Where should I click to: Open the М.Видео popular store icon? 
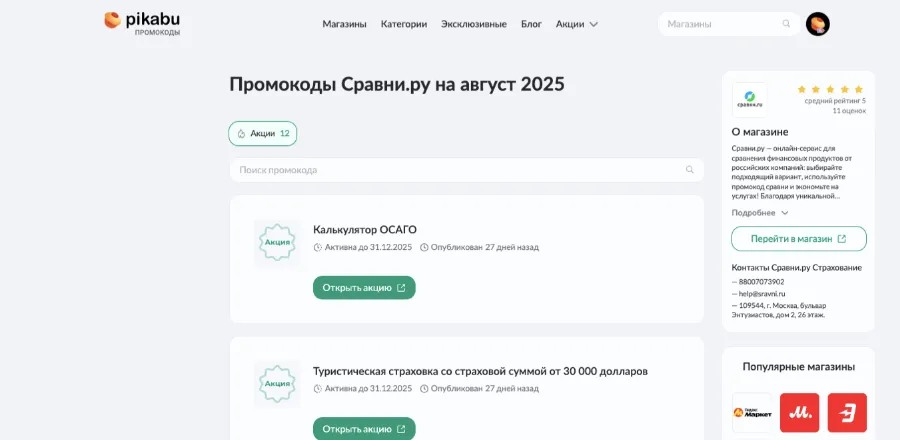(800, 412)
